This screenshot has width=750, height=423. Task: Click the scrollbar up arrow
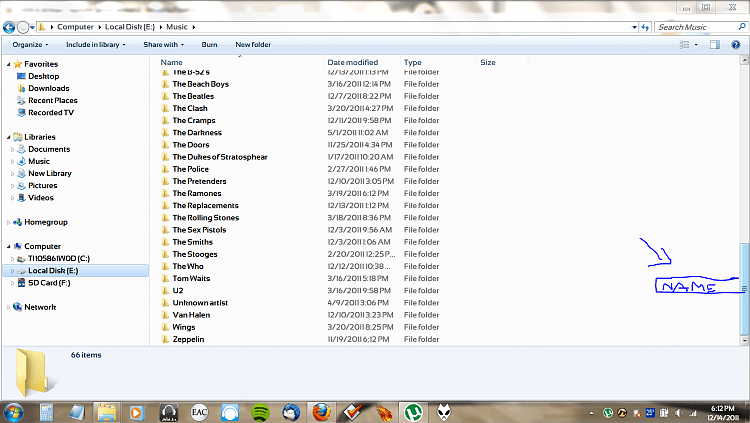tap(744, 60)
